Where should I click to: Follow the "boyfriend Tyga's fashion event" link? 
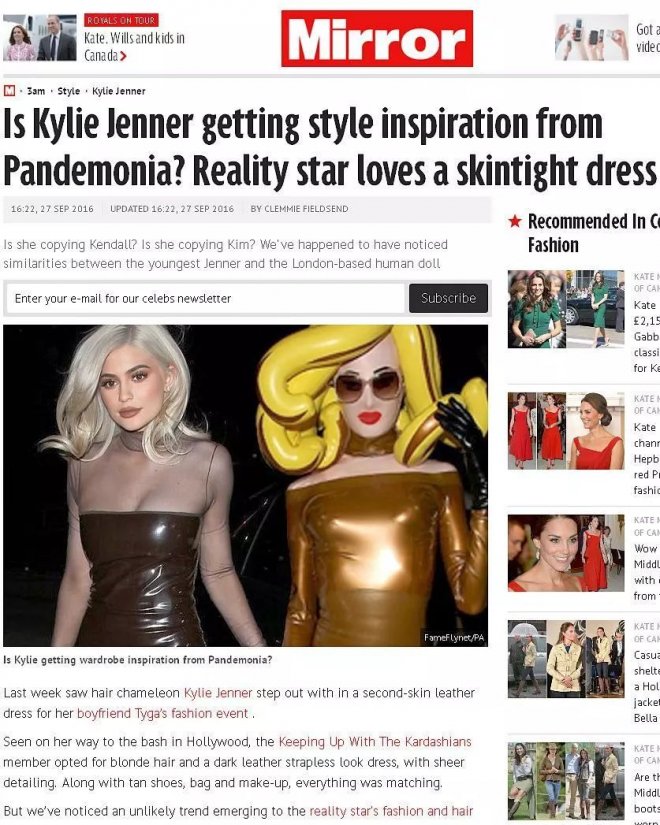(x=163, y=713)
